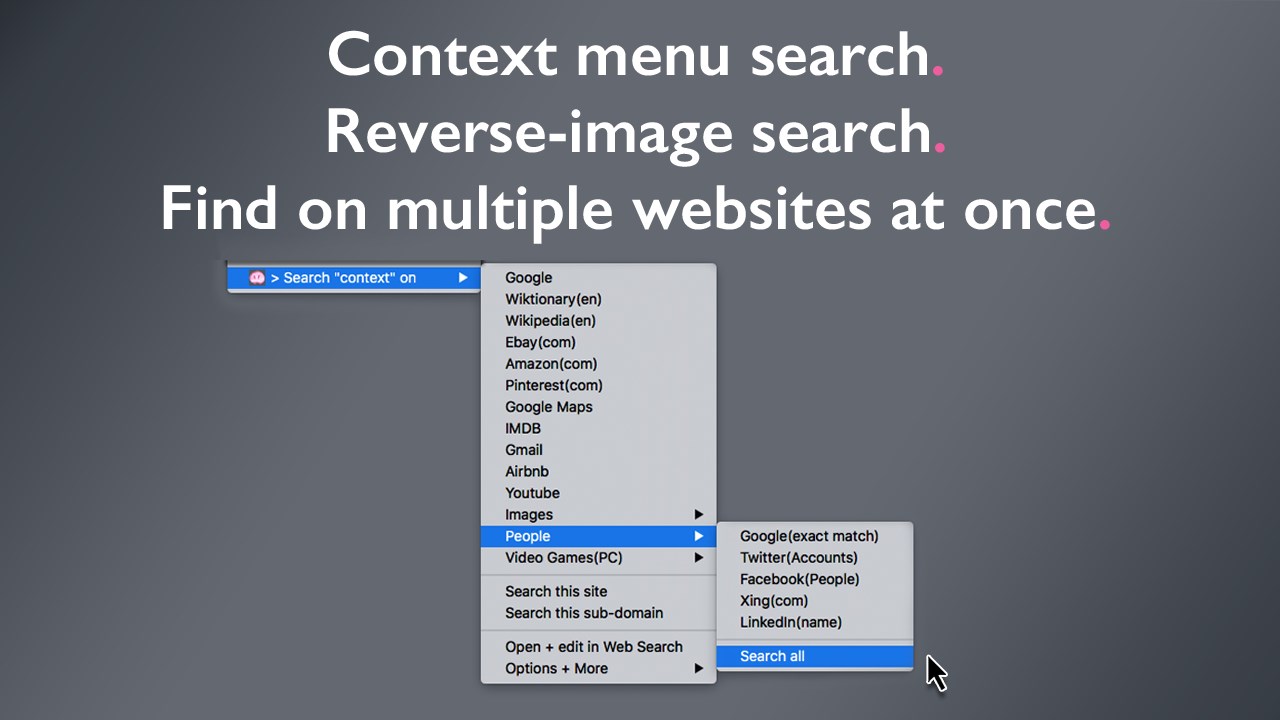Select Amazon(com) entry
Screen dimensions: 1280x720
[598, 364]
